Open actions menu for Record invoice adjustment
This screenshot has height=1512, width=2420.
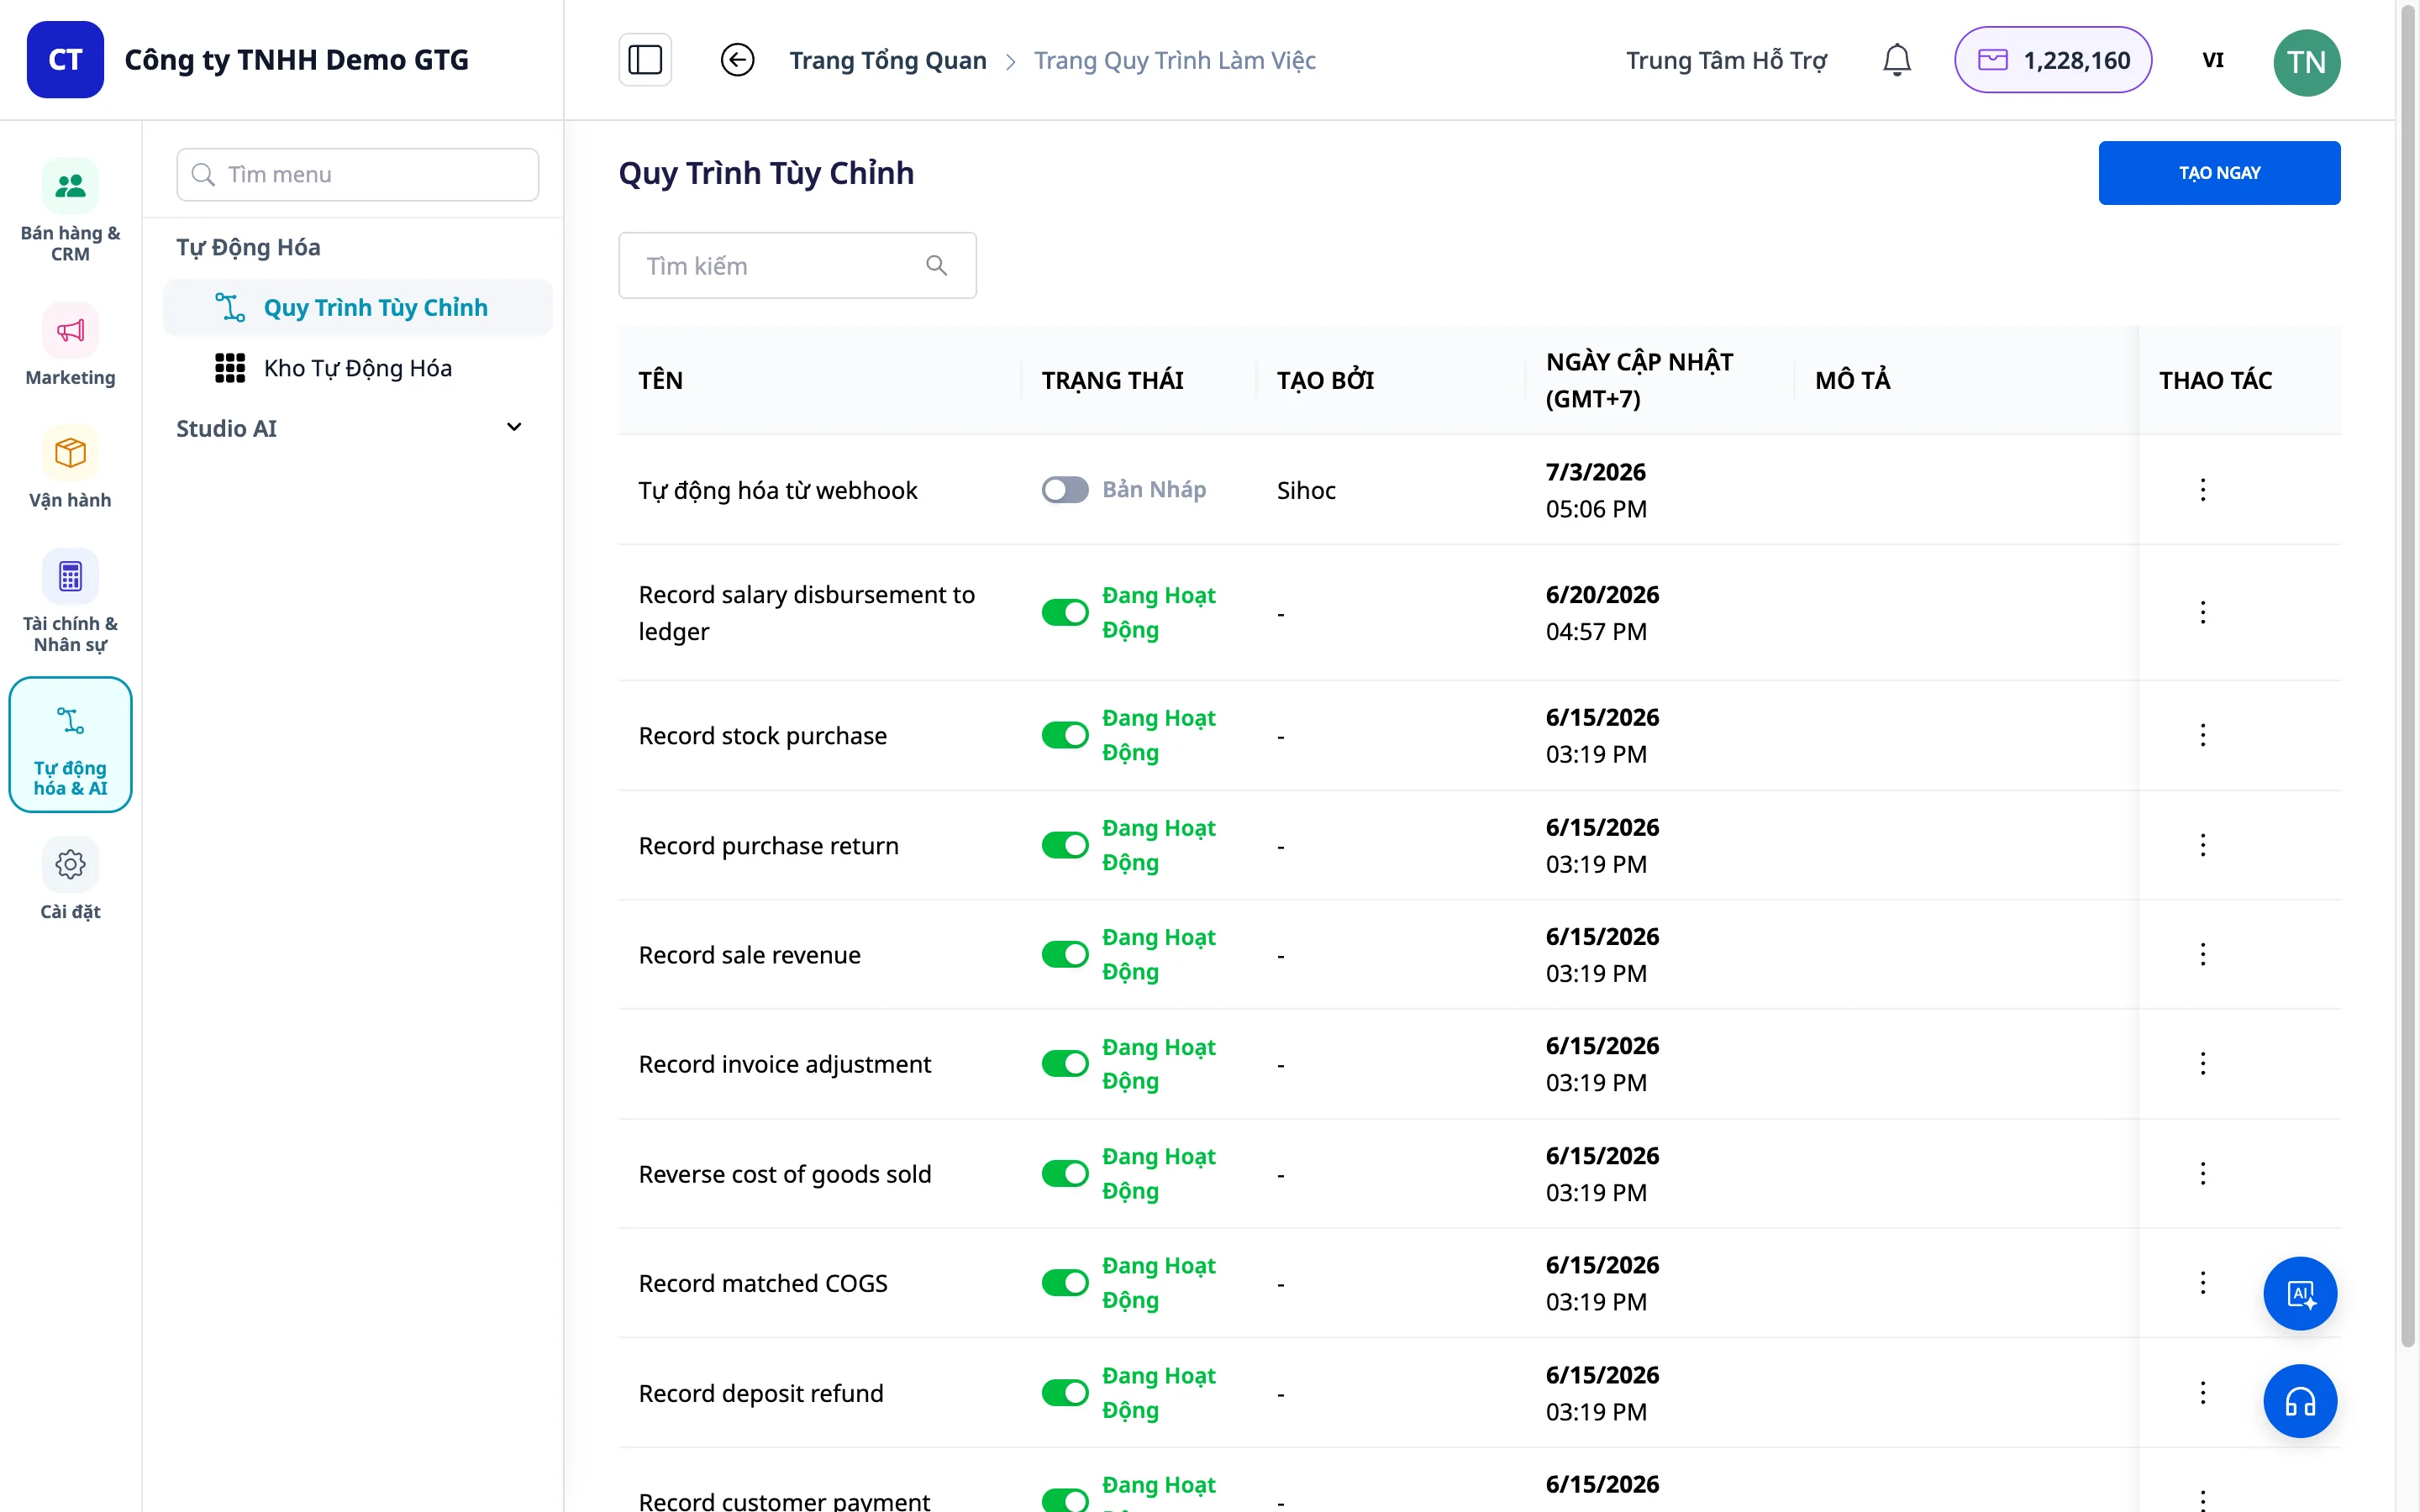(2203, 1063)
